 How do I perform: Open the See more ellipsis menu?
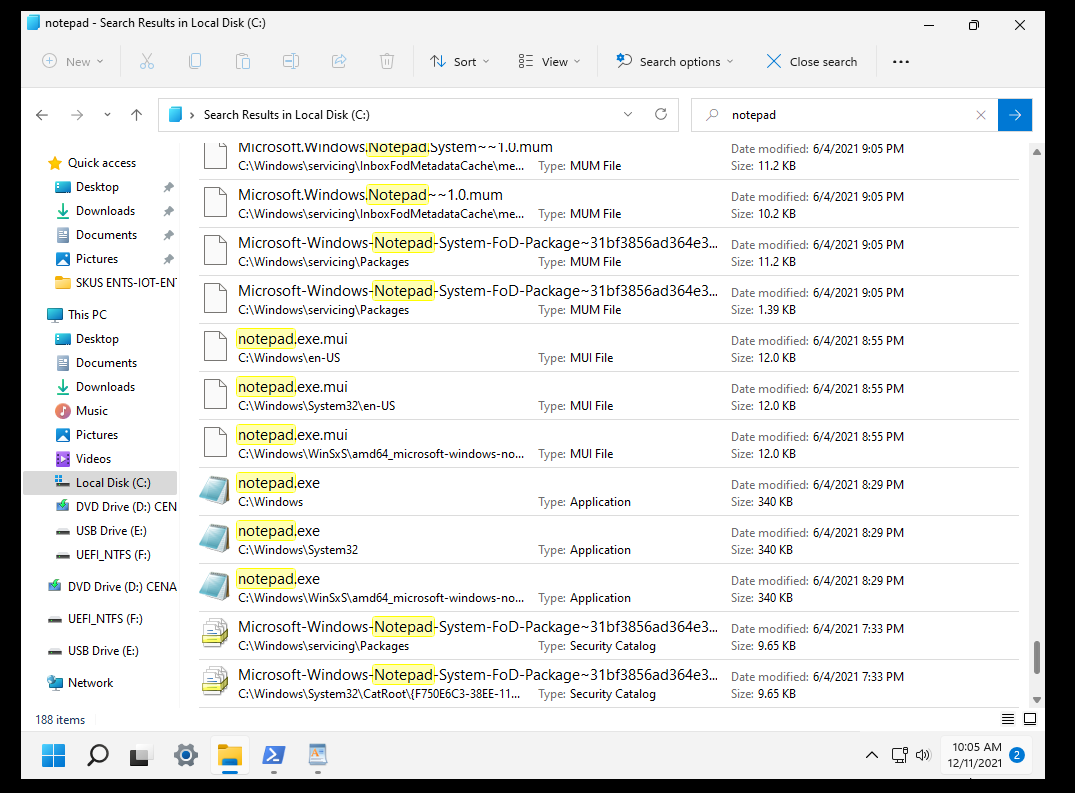[901, 62]
